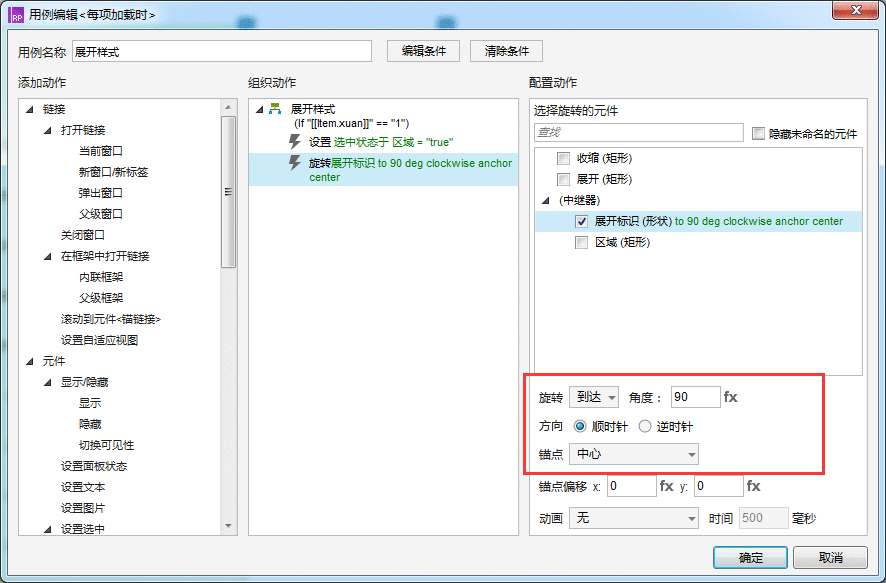Collapse the 链接 tree group

[x=29, y=109]
